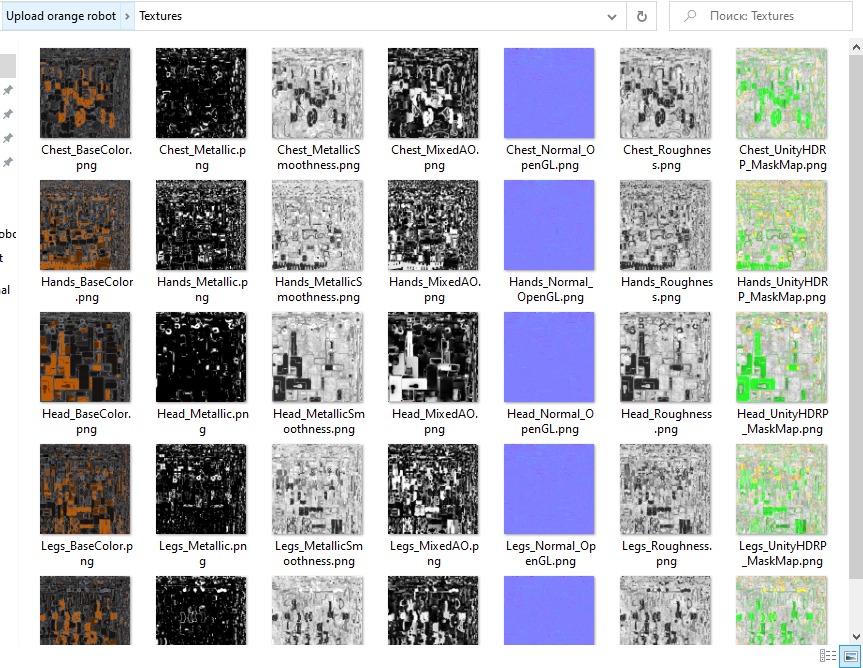Navigate to Upload orange robot breadcrumb

coord(61,16)
